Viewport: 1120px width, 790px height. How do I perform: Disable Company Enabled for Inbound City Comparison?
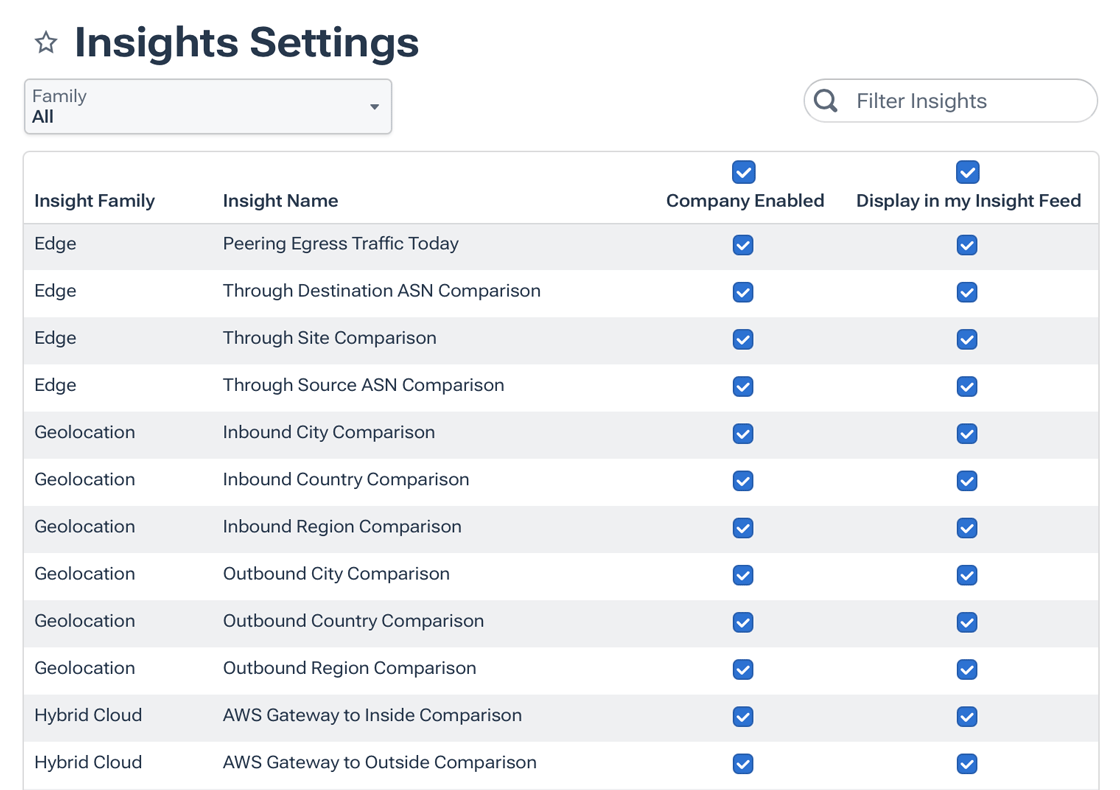click(x=743, y=433)
